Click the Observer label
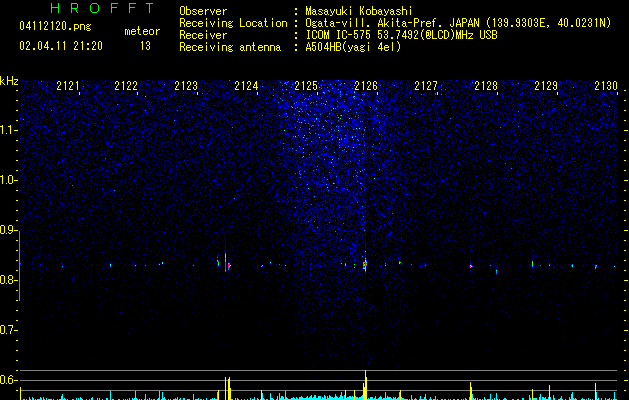The image size is (629, 400). [203, 11]
